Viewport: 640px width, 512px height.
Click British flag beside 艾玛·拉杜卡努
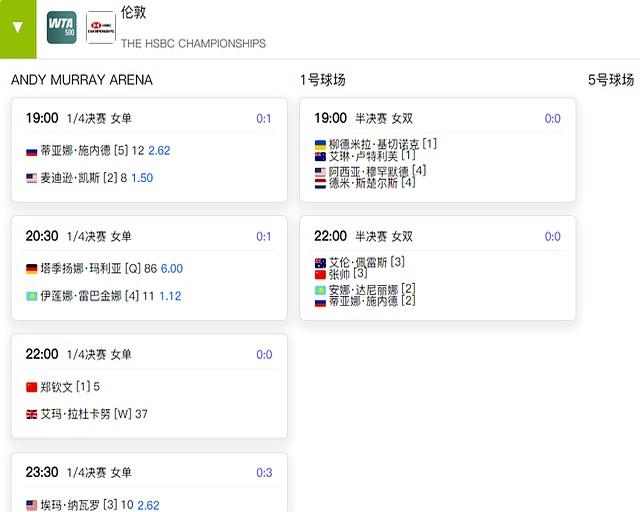(31, 414)
